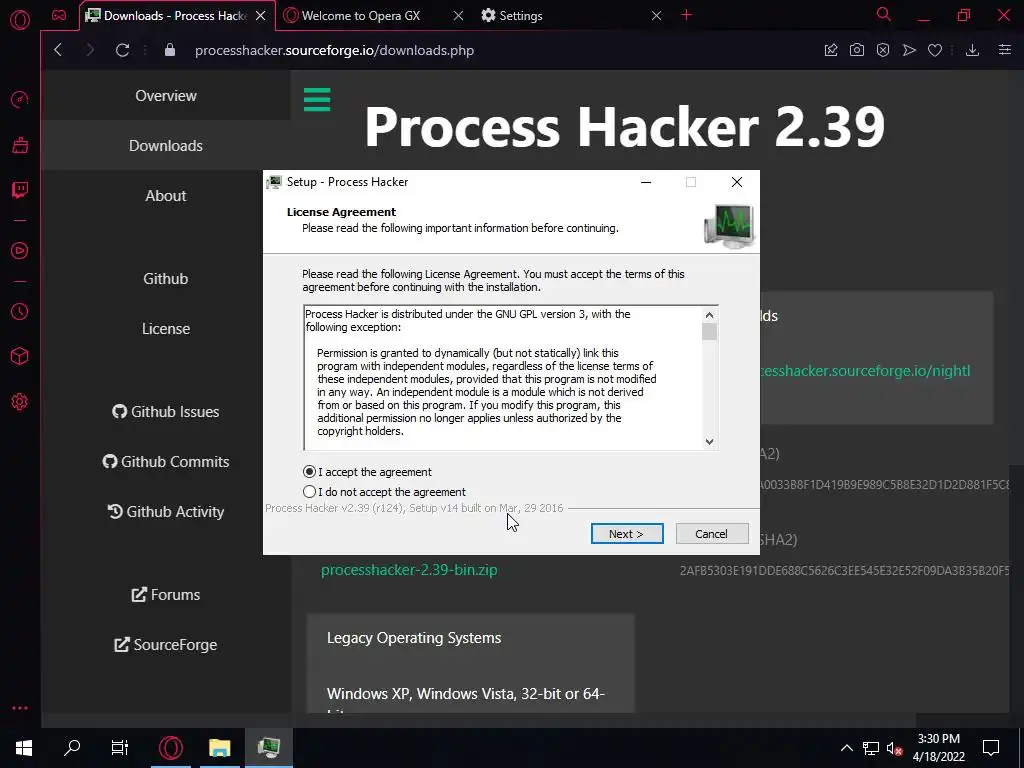Click license text scroll up arrow
Viewport: 1024px width, 768px height.
[x=709, y=315]
